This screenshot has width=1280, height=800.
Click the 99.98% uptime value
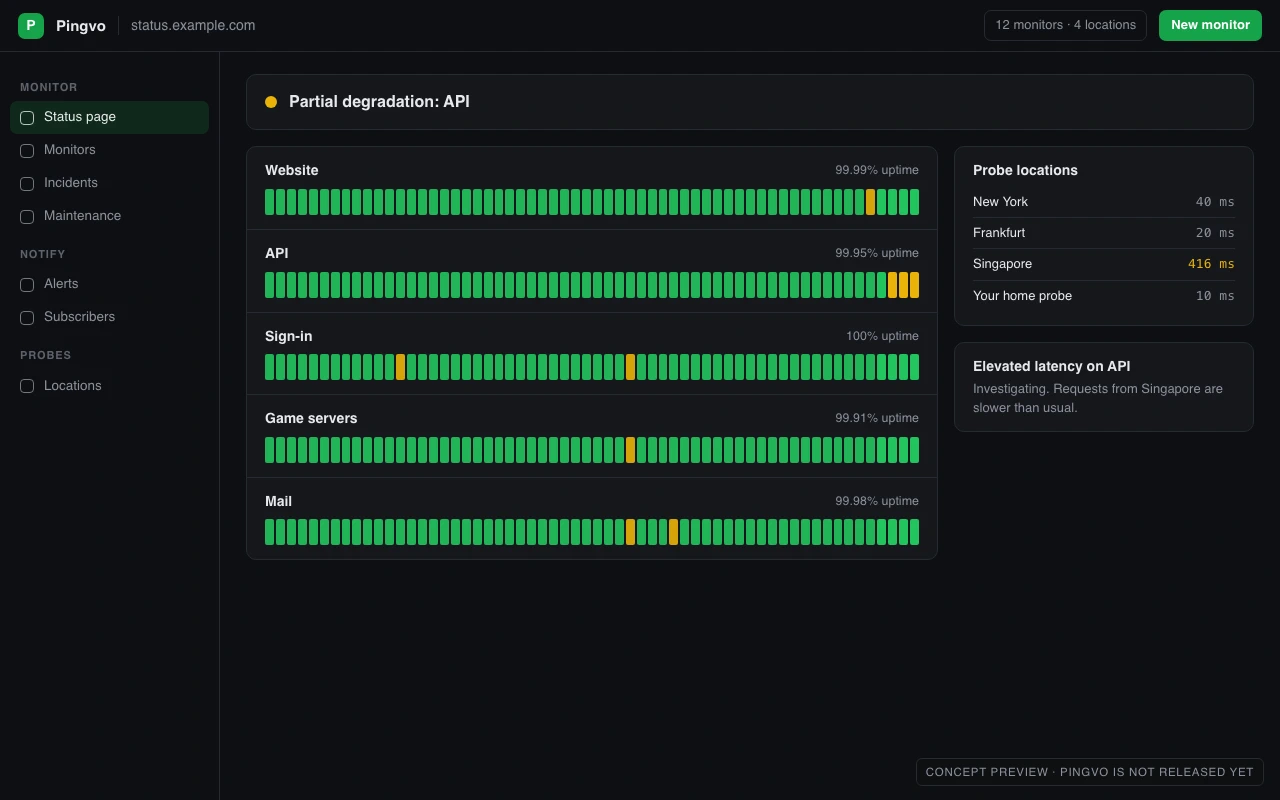click(877, 501)
